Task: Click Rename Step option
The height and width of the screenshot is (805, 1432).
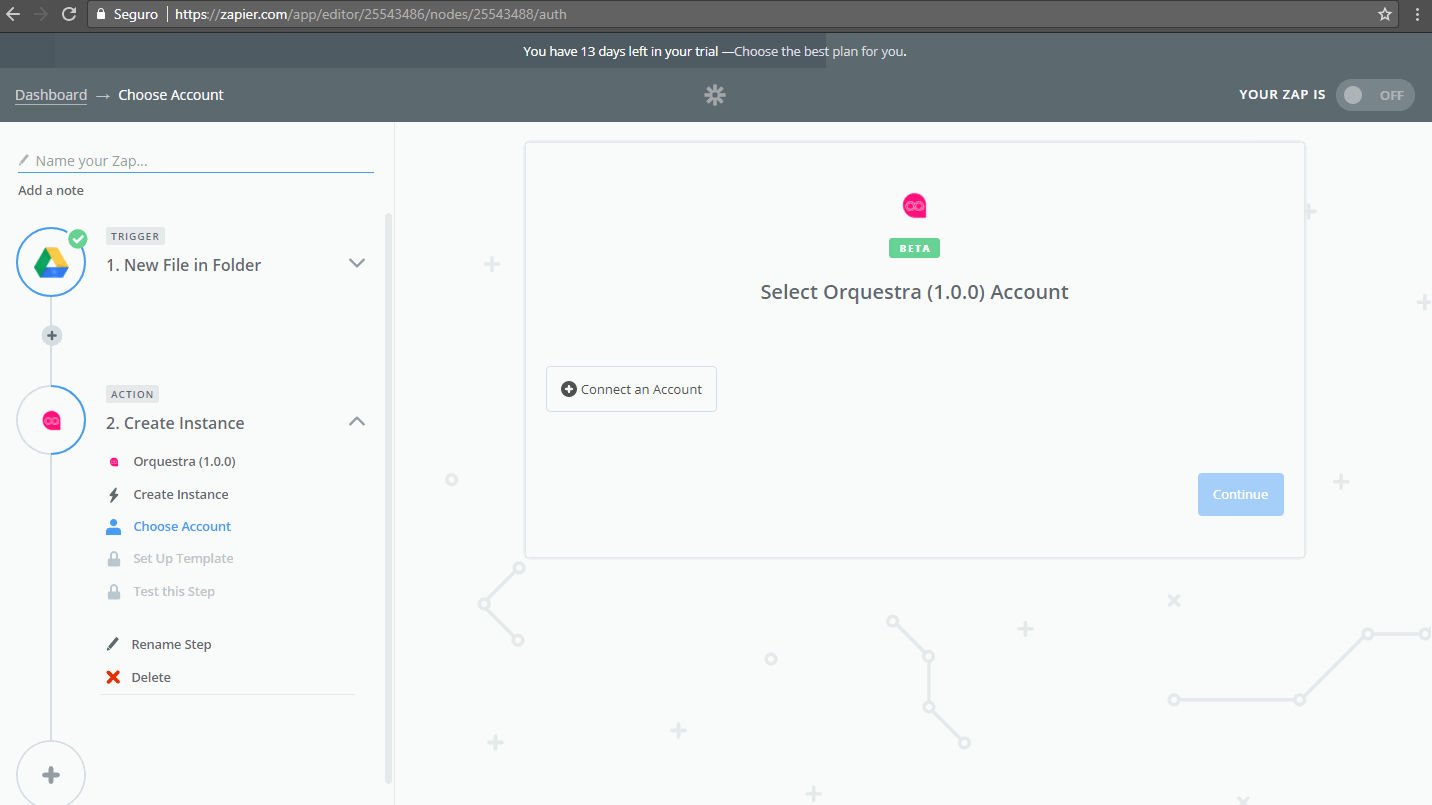Action: (x=171, y=644)
